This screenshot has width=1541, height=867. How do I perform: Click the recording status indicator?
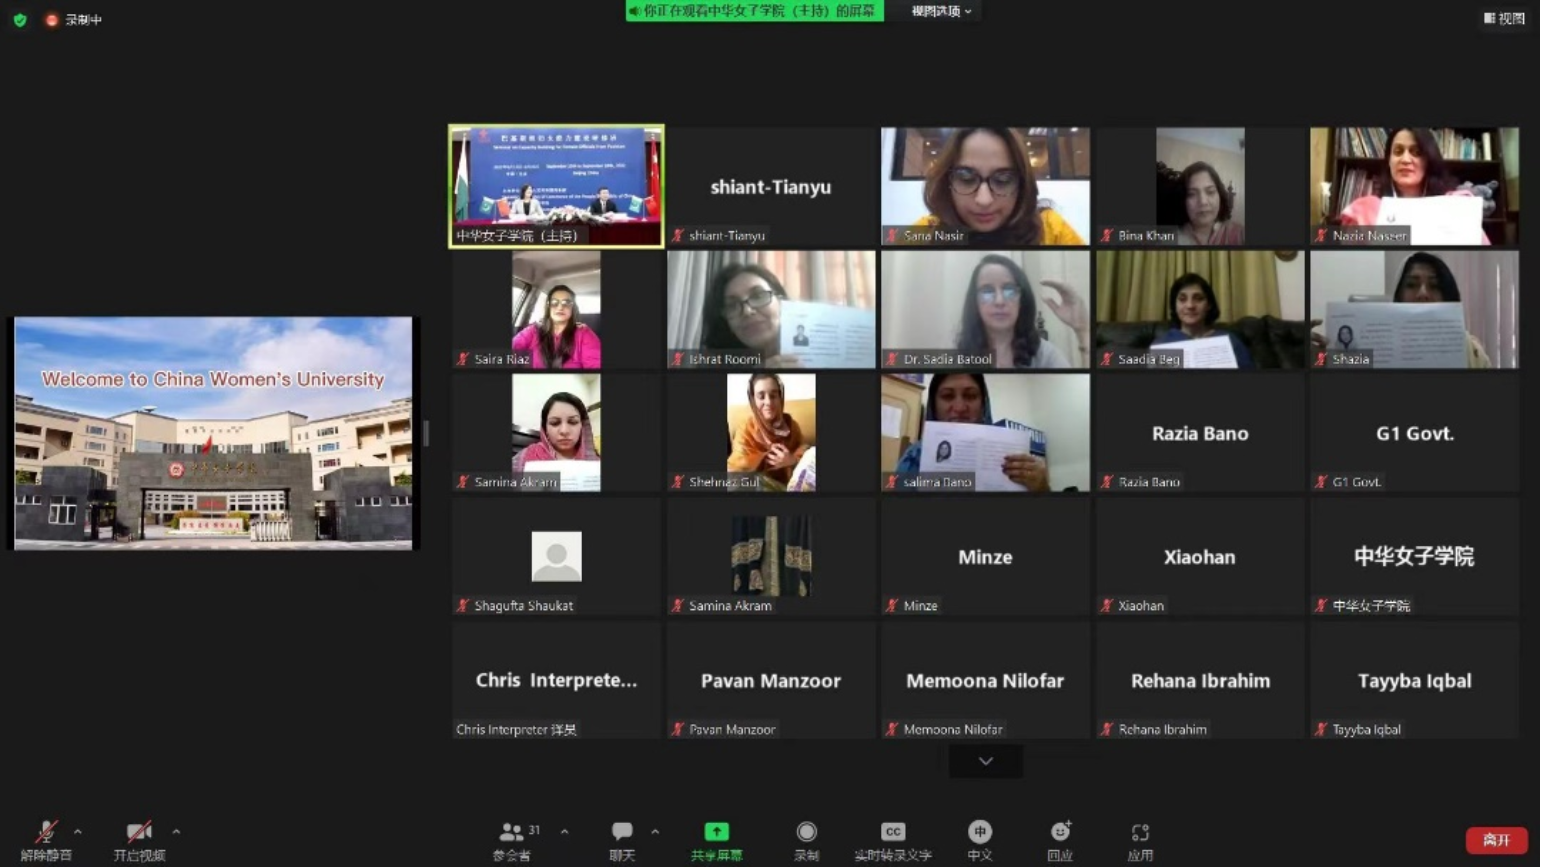(74, 19)
